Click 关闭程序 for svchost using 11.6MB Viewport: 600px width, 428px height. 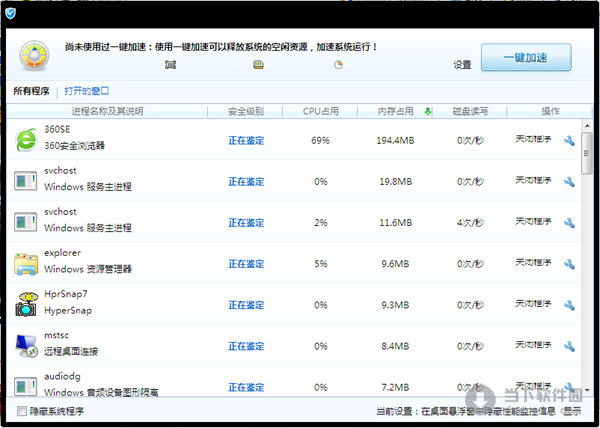533,221
